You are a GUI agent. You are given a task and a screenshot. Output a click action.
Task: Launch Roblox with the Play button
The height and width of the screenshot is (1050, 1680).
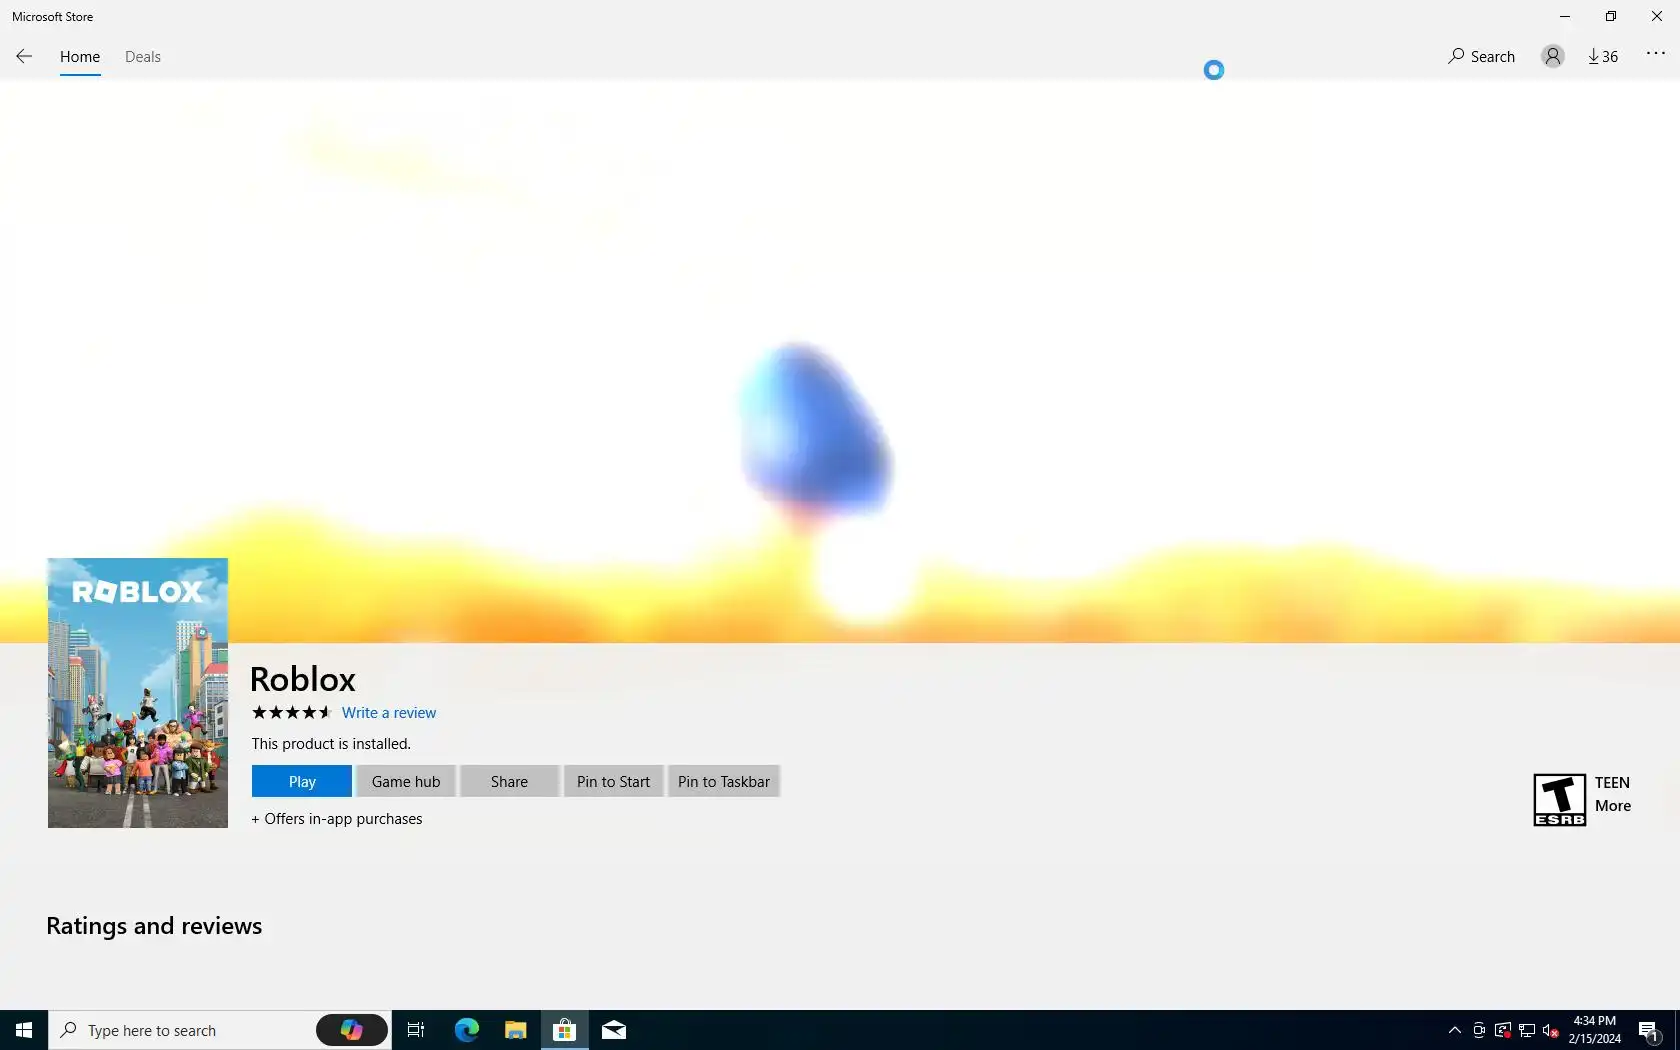point(302,781)
